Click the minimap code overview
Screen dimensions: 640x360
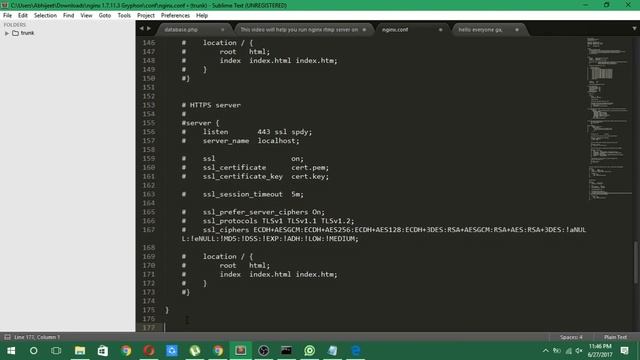click(x=608, y=118)
